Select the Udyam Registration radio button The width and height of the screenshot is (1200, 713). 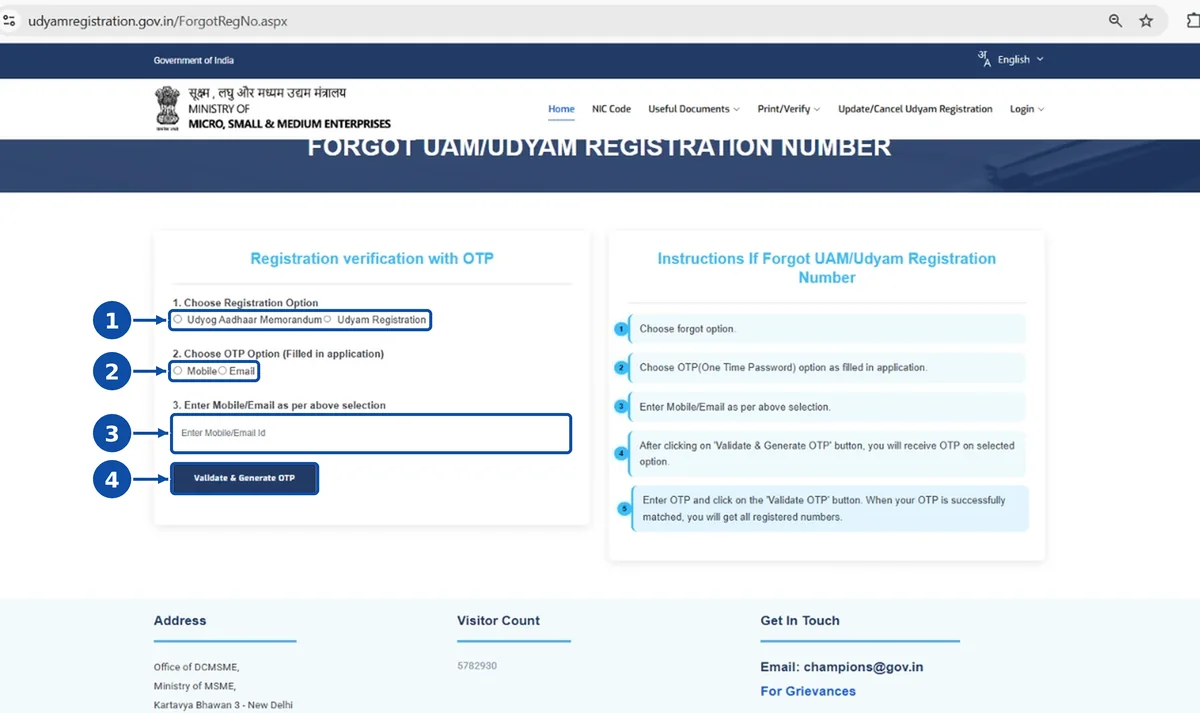pos(328,320)
